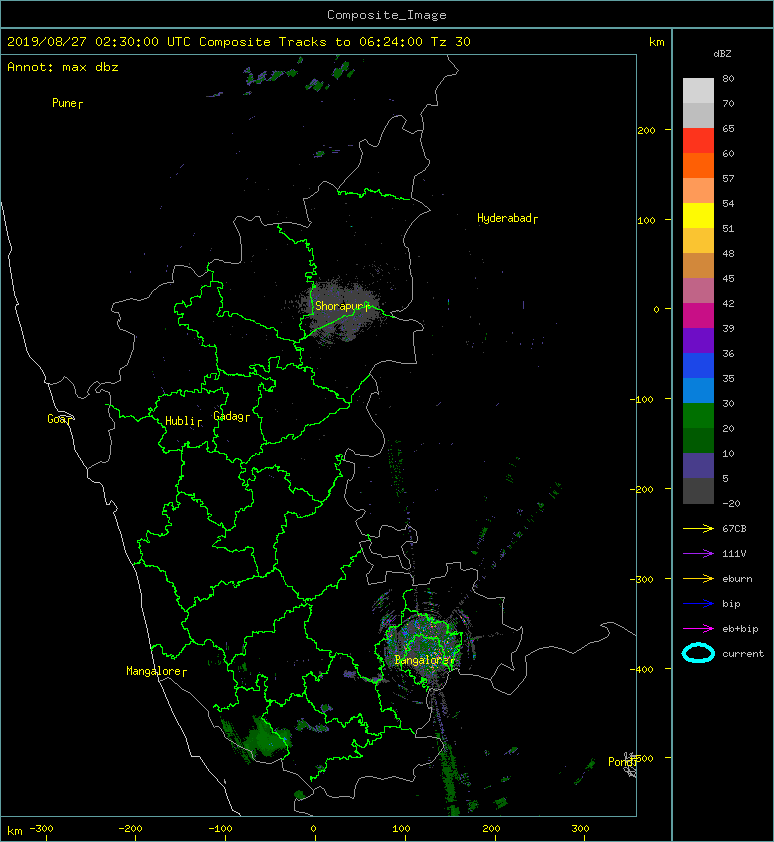Click the 300 km tick on horizontal axis
Screen dimensions: 774x842
point(580,829)
